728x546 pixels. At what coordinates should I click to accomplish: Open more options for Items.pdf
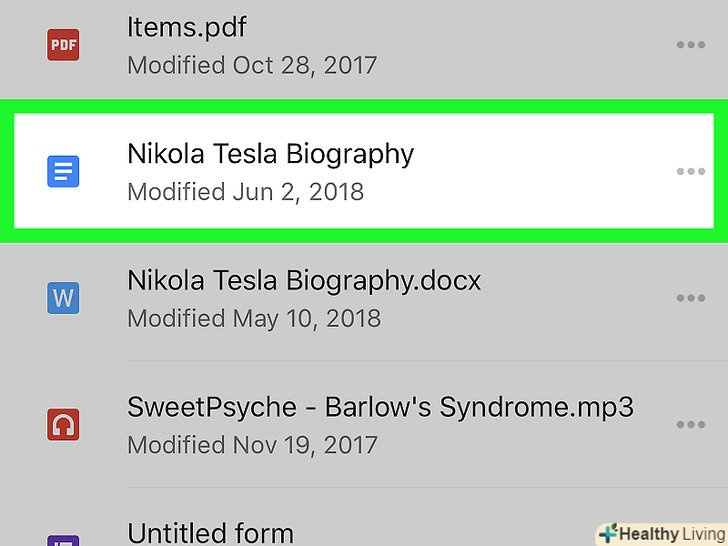[x=690, y=45]
